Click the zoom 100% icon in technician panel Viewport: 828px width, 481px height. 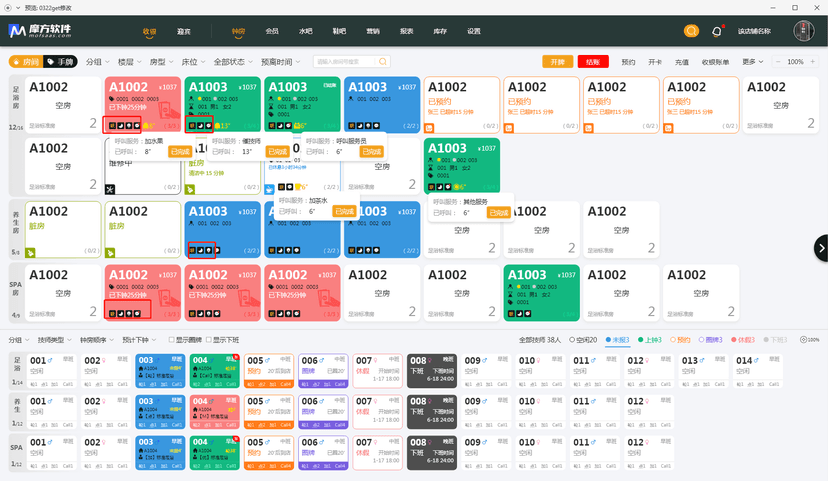coord(803,339)
